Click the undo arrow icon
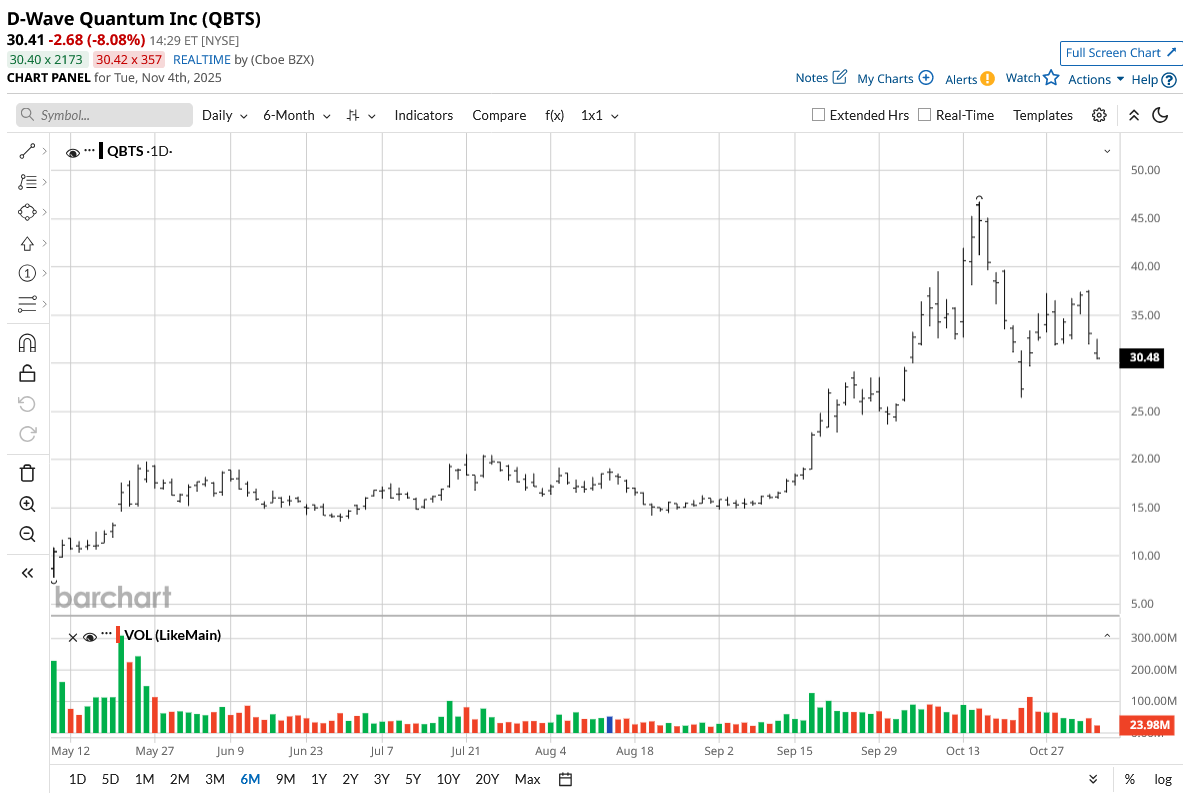This screenshot has height=793, width=1183. [x=27, y=404]
